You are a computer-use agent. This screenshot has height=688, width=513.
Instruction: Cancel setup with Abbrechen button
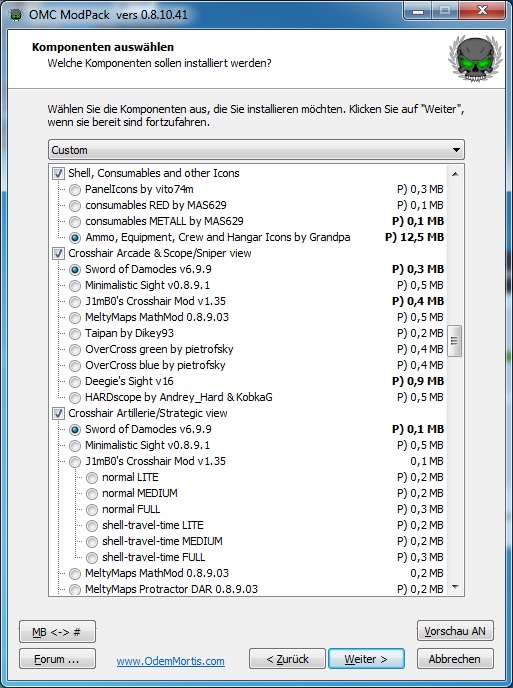click(455, 659)
